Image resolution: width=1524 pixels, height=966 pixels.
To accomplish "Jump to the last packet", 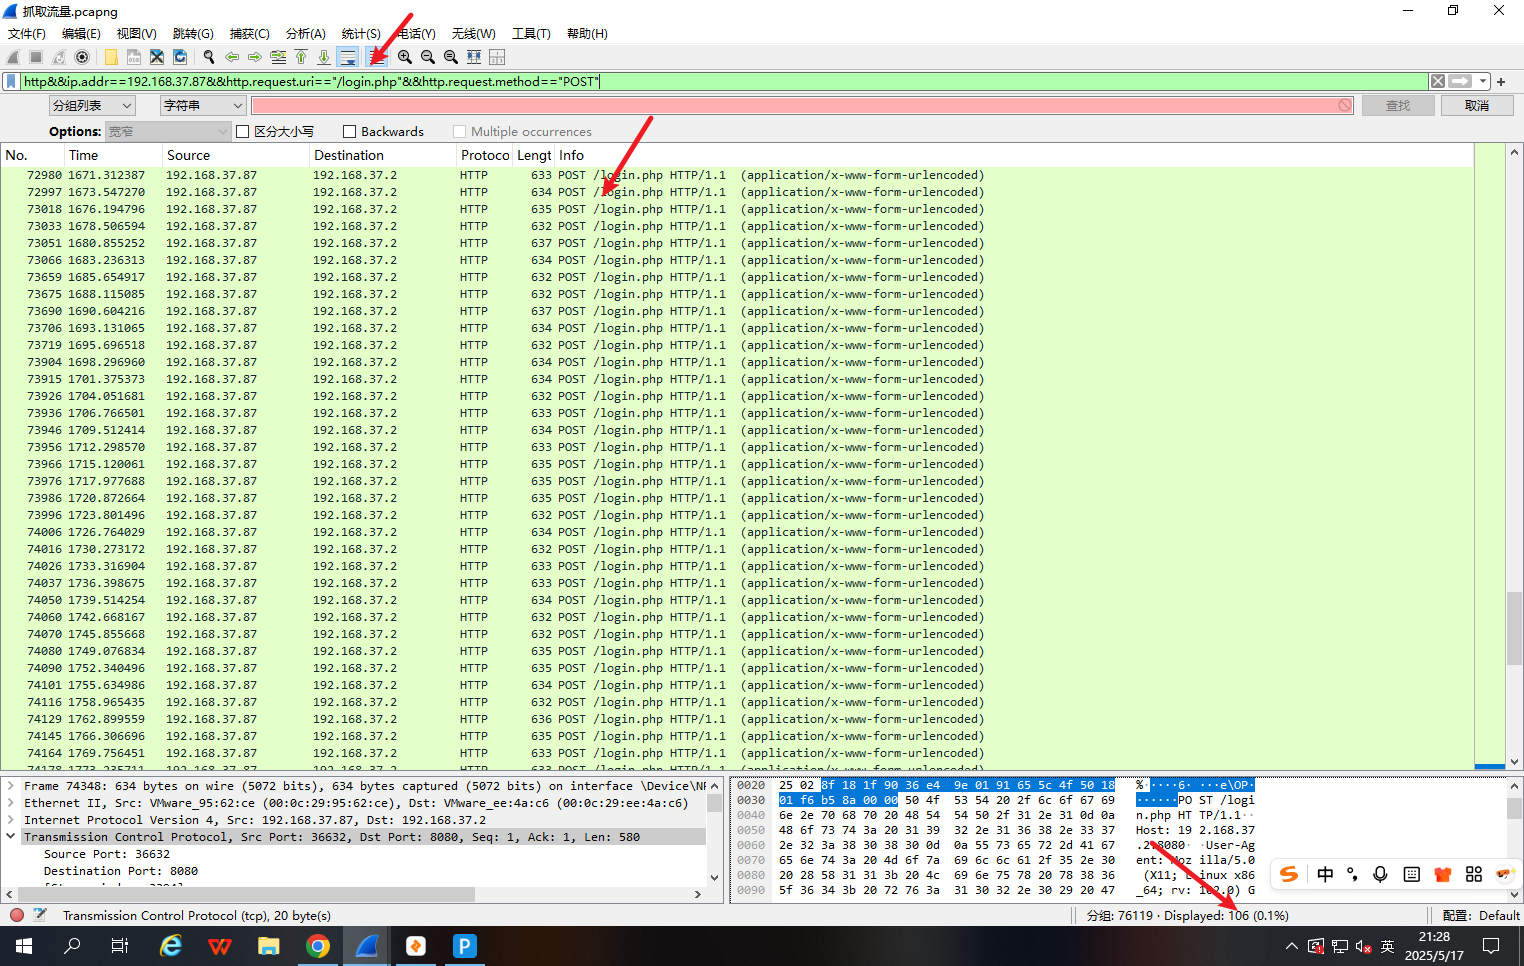I will click(324, 57).
